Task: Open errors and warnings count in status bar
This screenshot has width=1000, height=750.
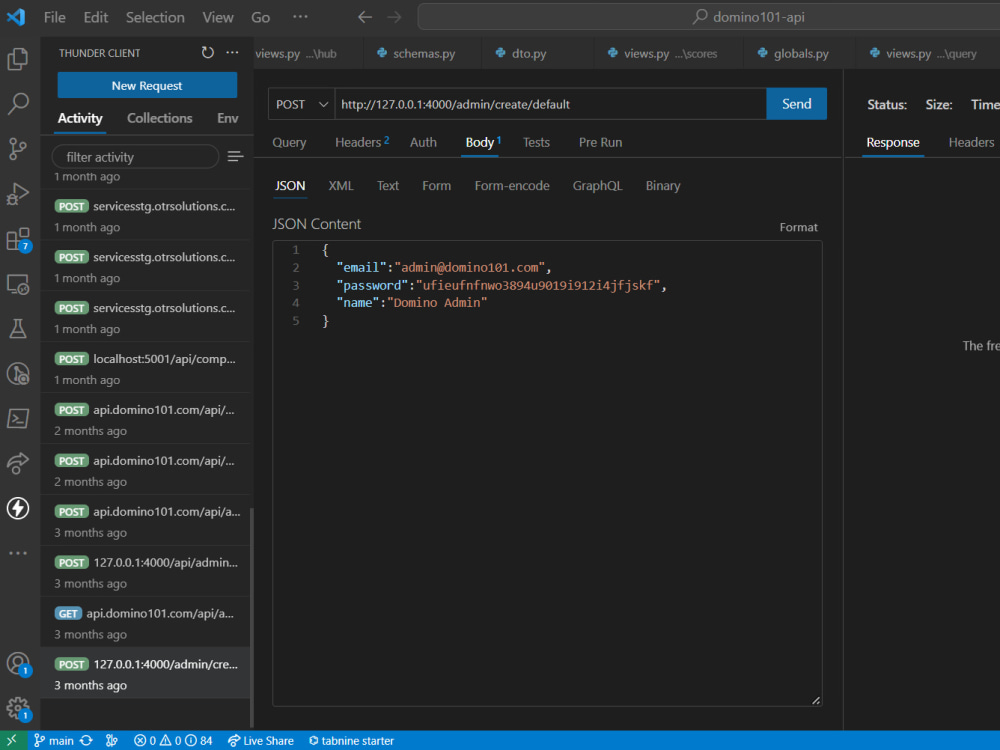Action: (173, 740)
